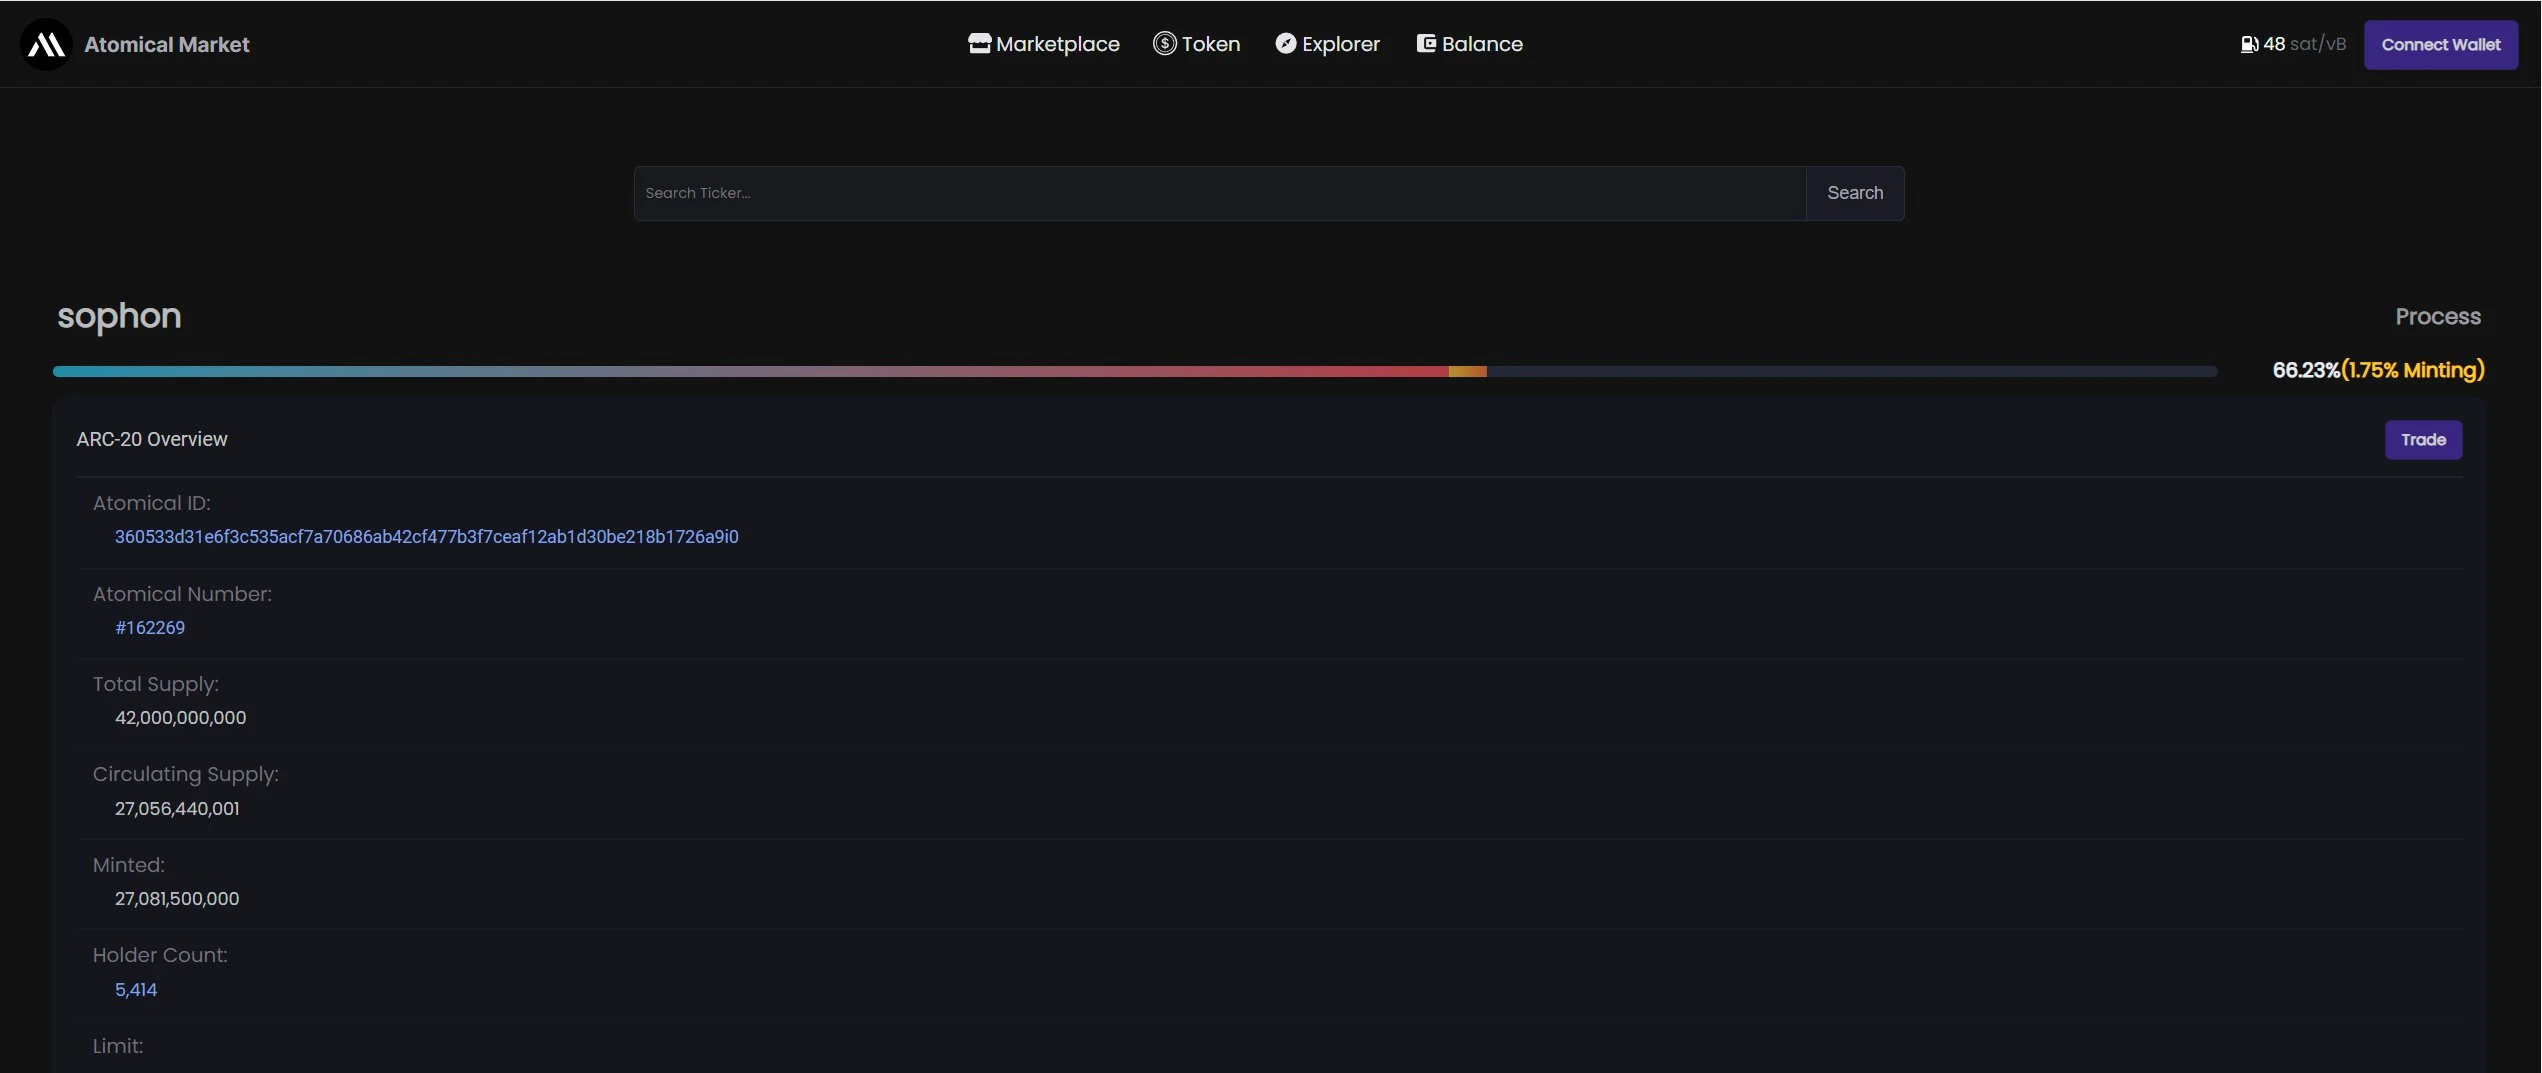Click the ARC-20 Overview heading

tap(152, 439)
